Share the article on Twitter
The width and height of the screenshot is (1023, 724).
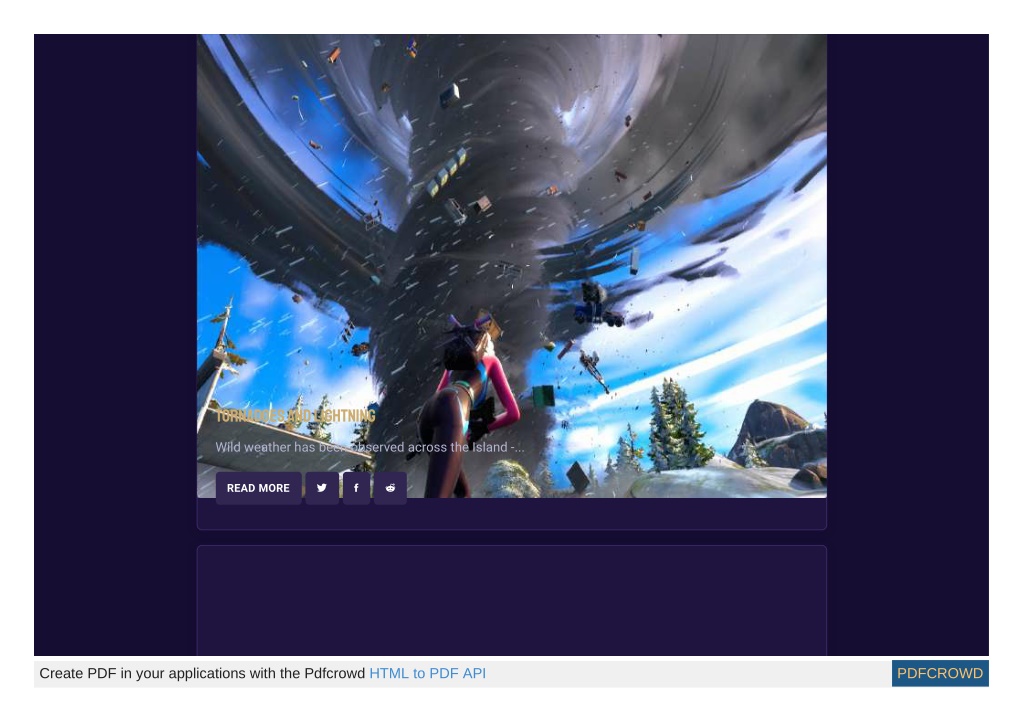(322, 488)
